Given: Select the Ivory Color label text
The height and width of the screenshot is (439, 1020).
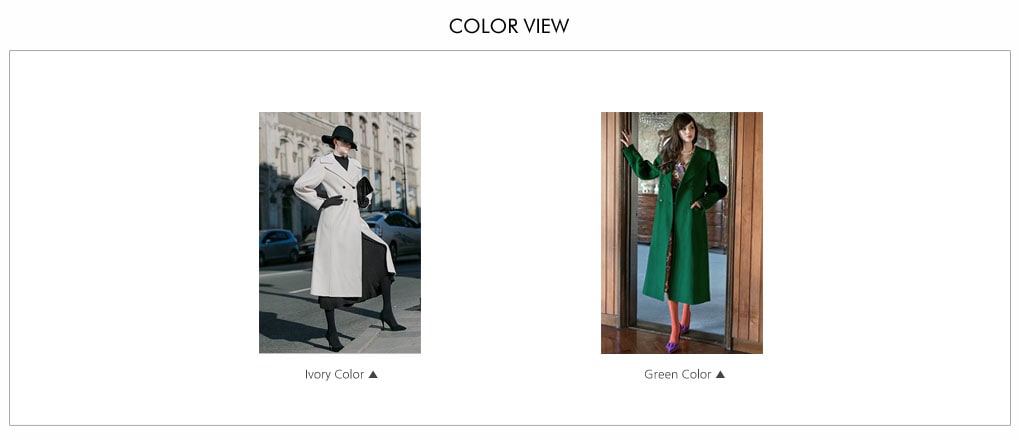Looking at the screenshot, I should pyautogui.click(x=334, y=375).
